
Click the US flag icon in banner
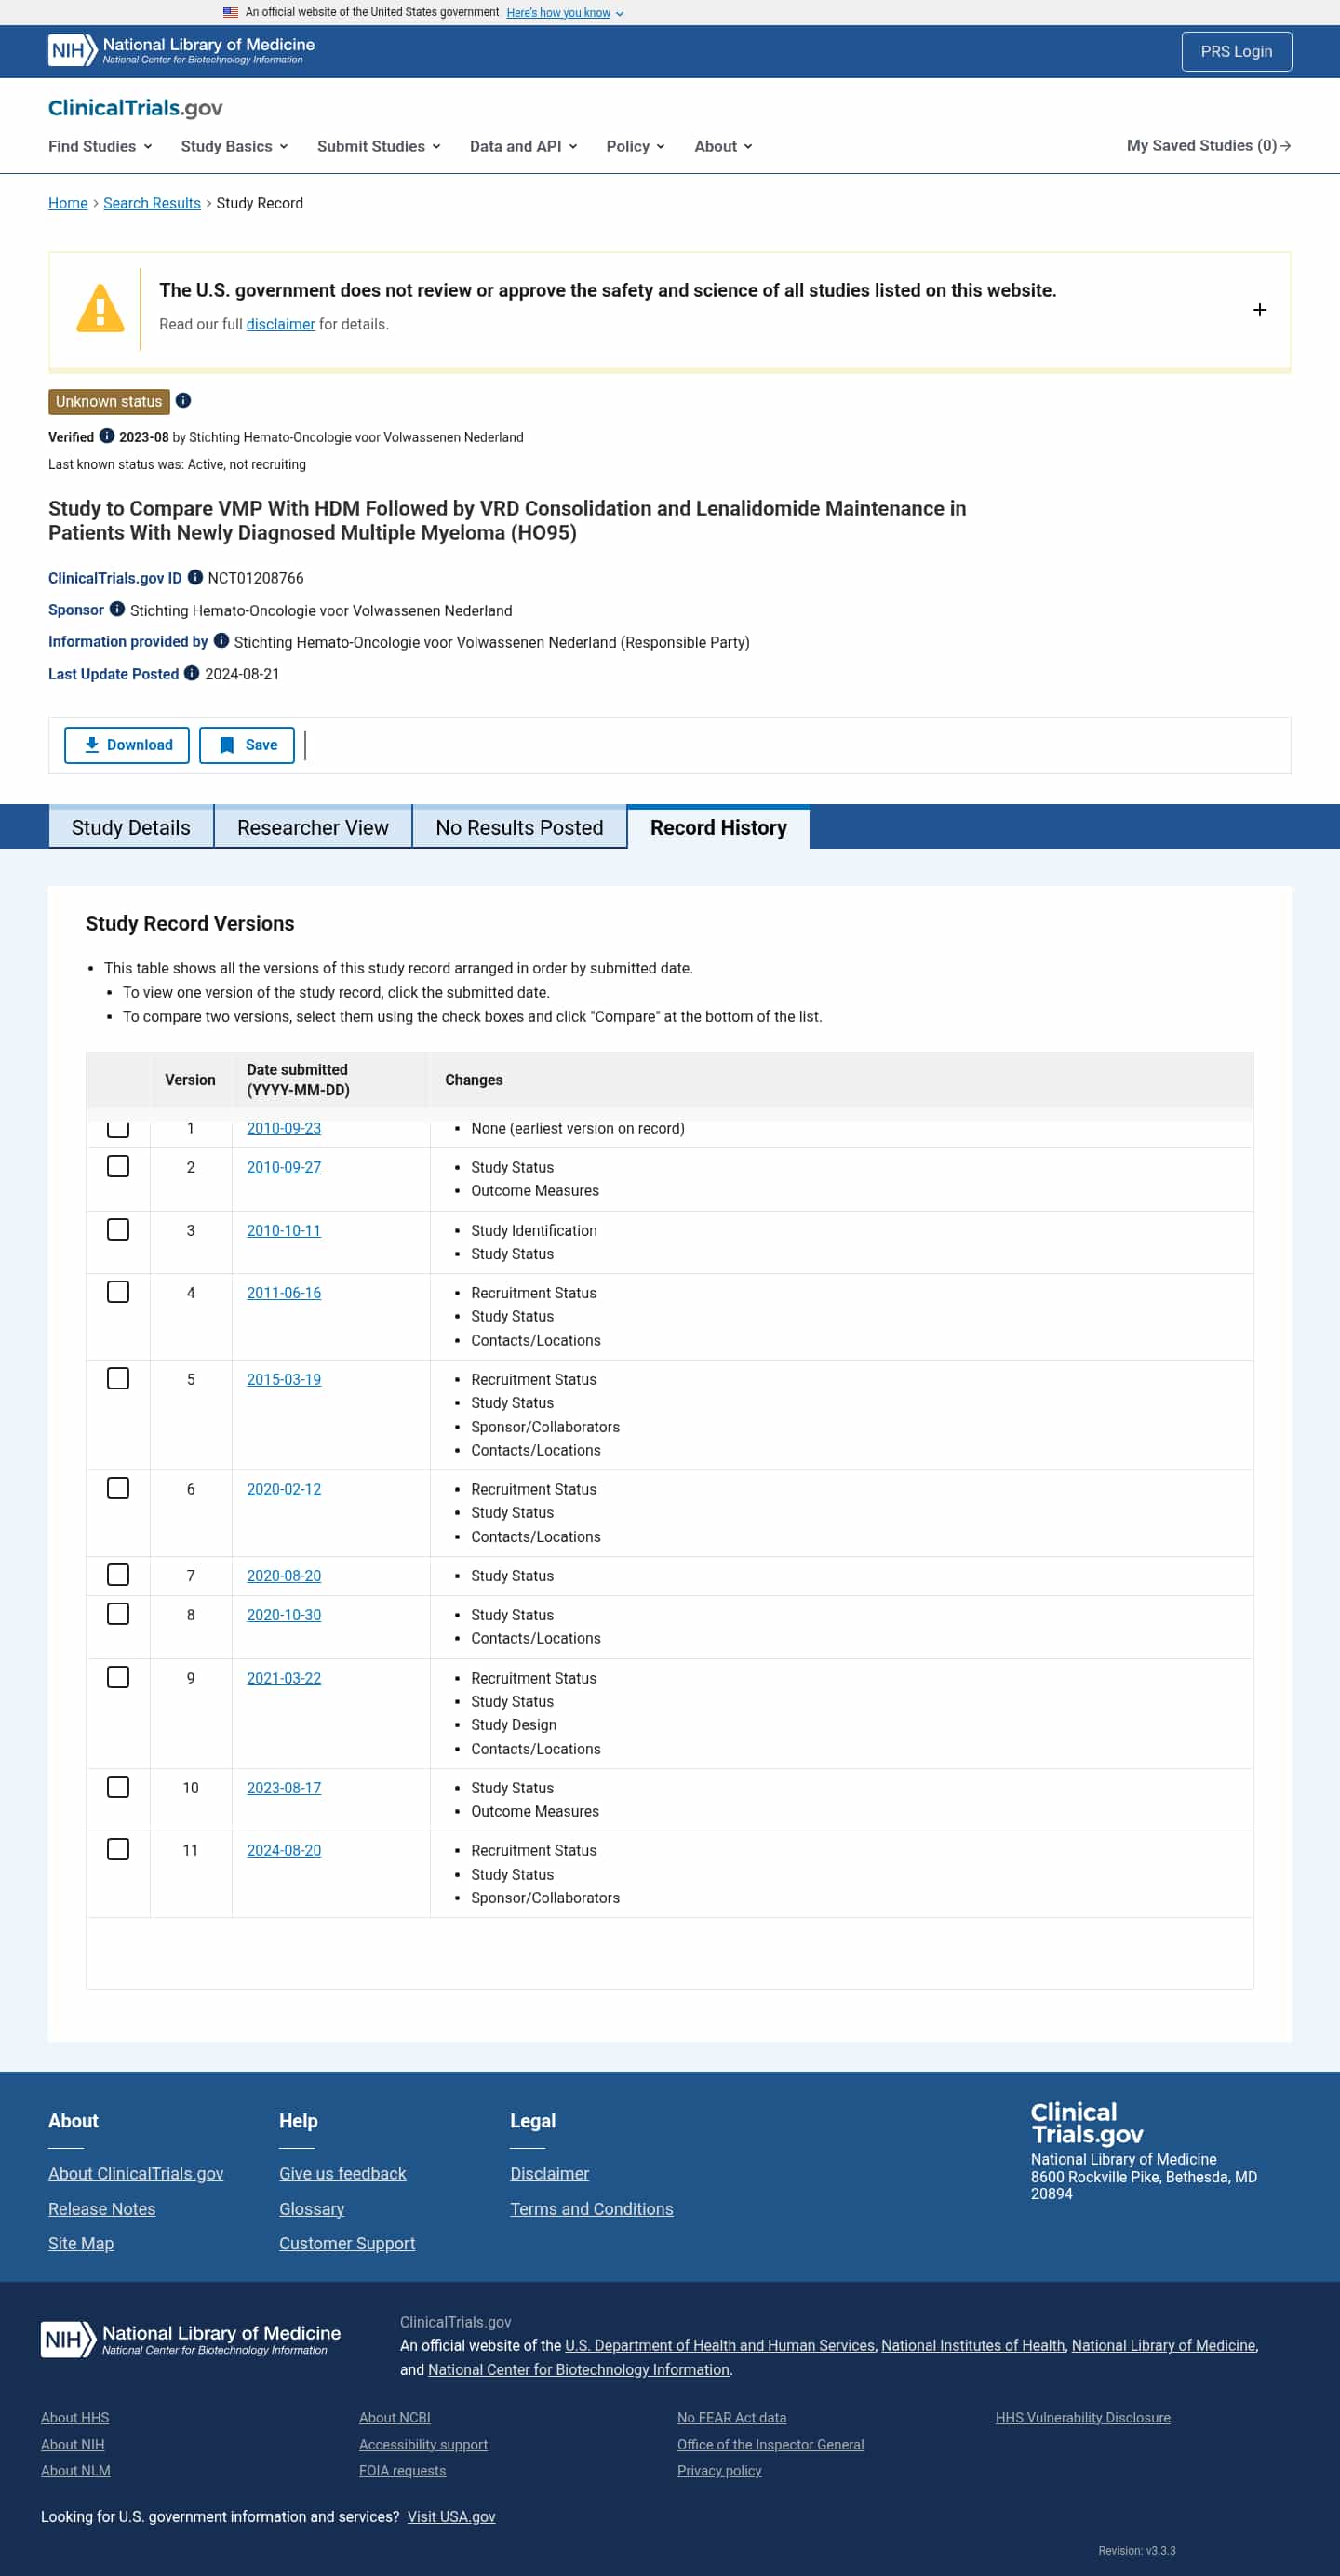[230, 12]
